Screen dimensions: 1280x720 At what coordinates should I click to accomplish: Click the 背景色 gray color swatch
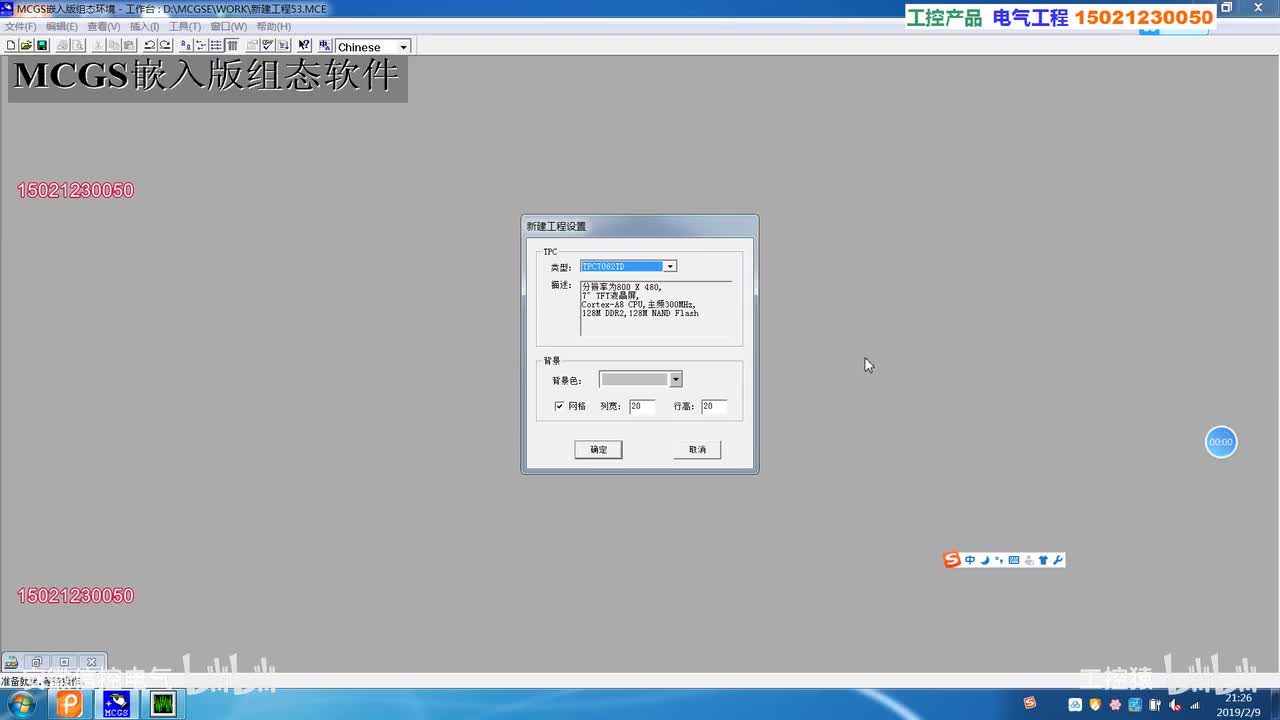(x=634, y=380)
